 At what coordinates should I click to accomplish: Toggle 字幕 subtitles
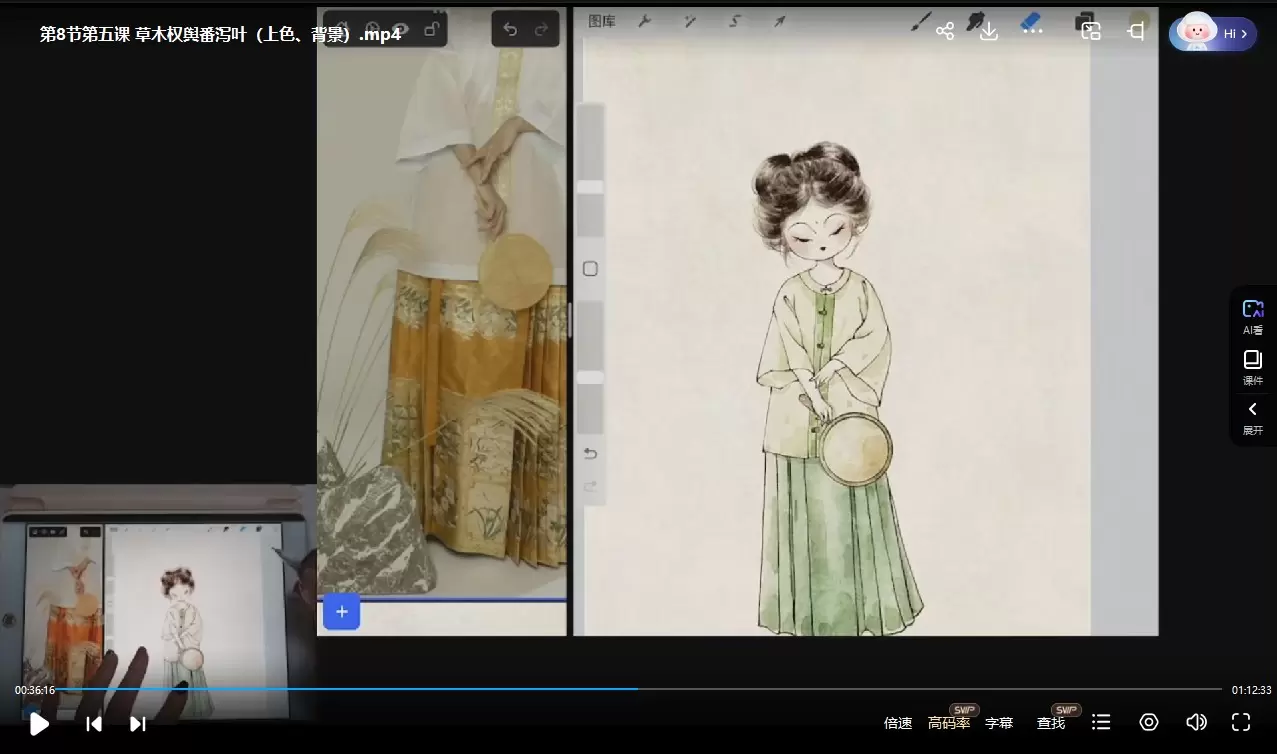coord(999,723)
